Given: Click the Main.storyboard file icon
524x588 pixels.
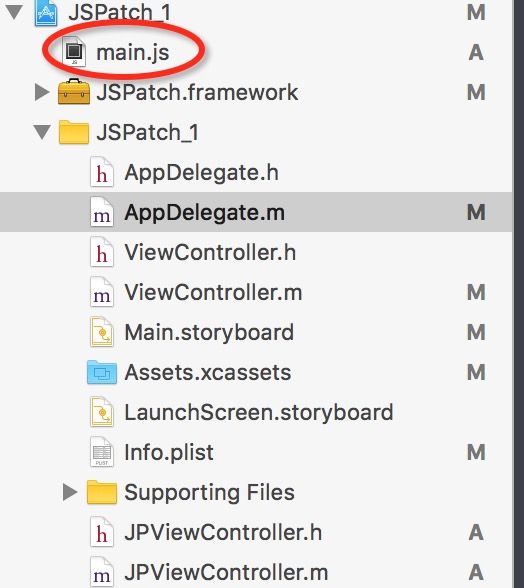Looking at the screenshot, I should pyautogui.click(x=102, y=332).
